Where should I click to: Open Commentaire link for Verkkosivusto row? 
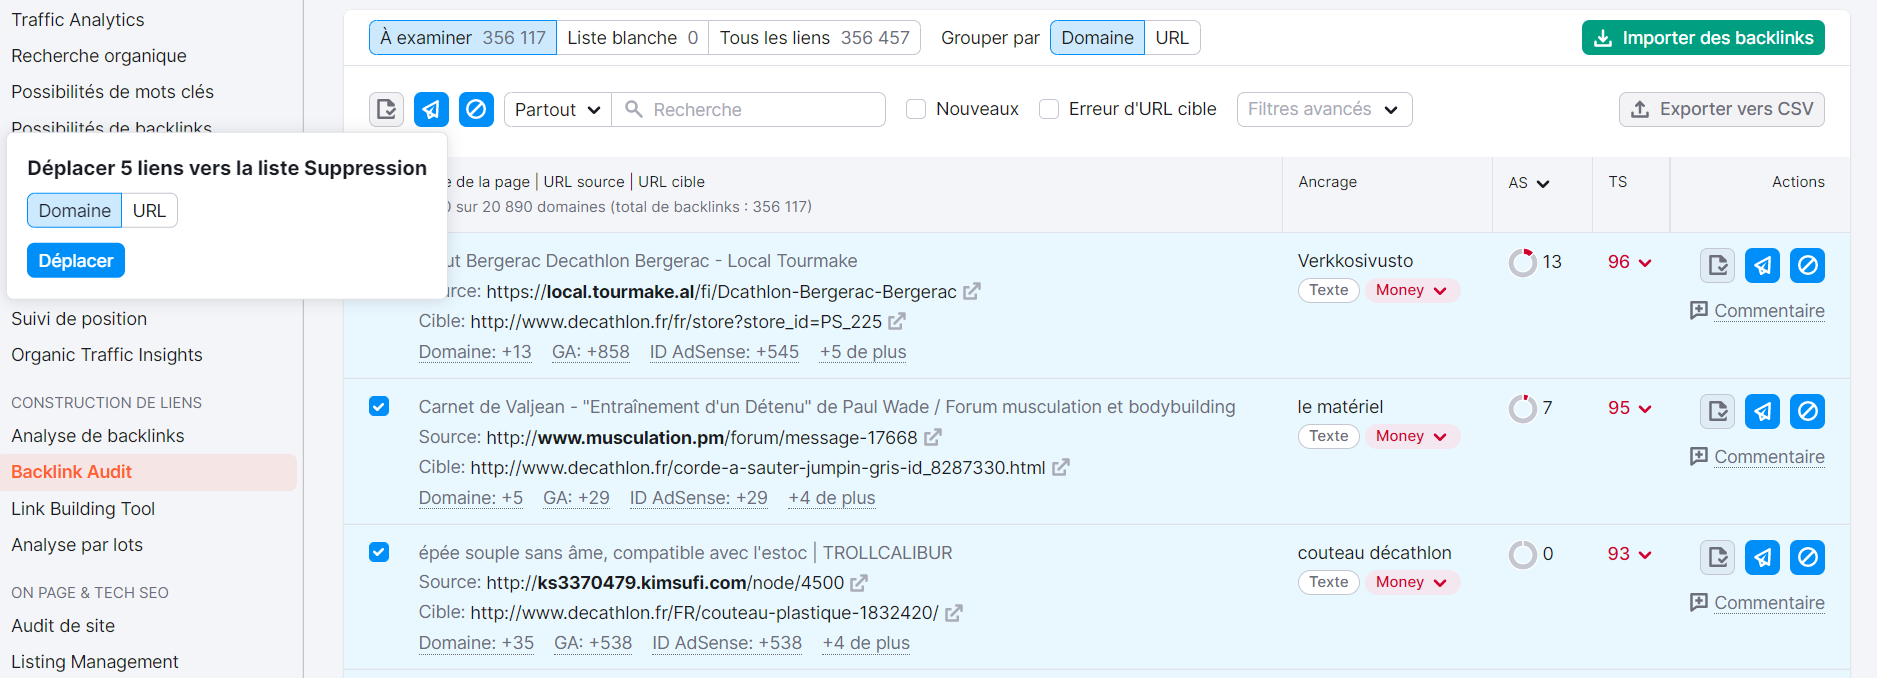[1769, 311]
